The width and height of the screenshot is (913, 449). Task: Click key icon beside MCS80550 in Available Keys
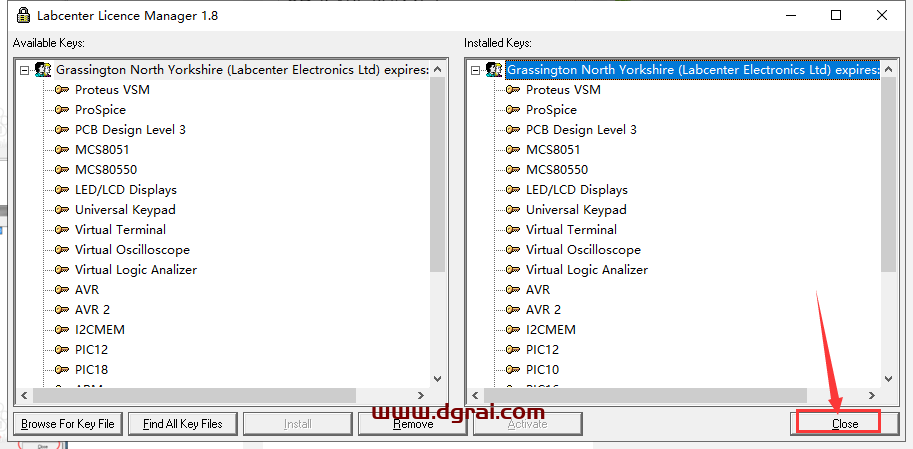click(62, 169)
